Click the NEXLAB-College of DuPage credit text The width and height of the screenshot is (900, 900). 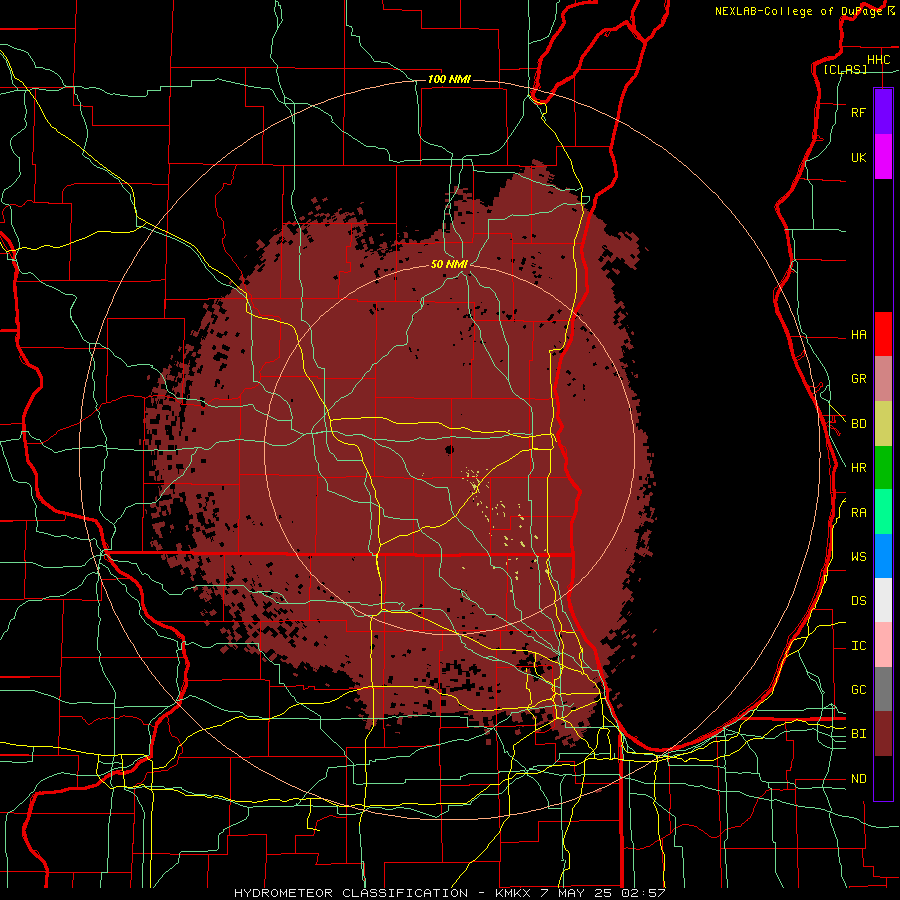pos(798,11)
